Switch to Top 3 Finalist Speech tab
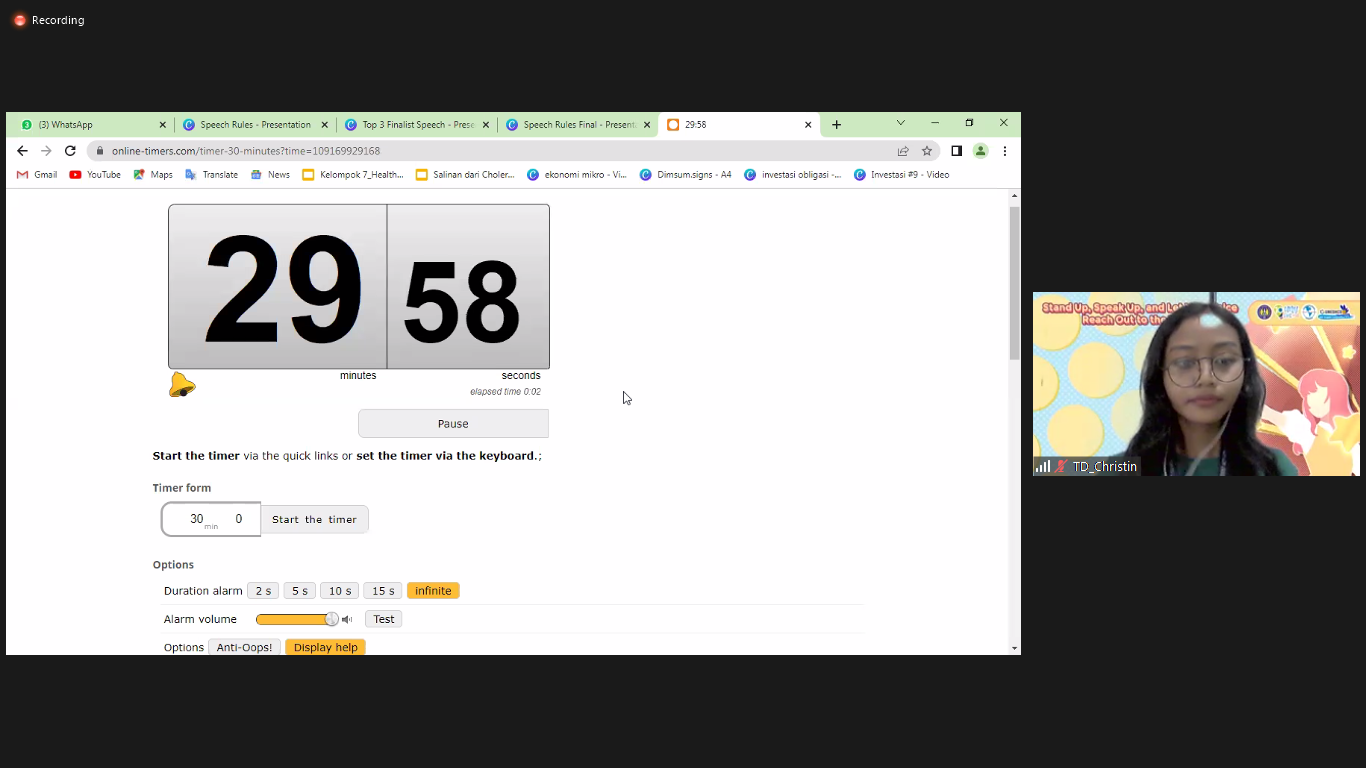Viewport: 1366px width, 768px height. pyautogui.click(x=416, y=125)
